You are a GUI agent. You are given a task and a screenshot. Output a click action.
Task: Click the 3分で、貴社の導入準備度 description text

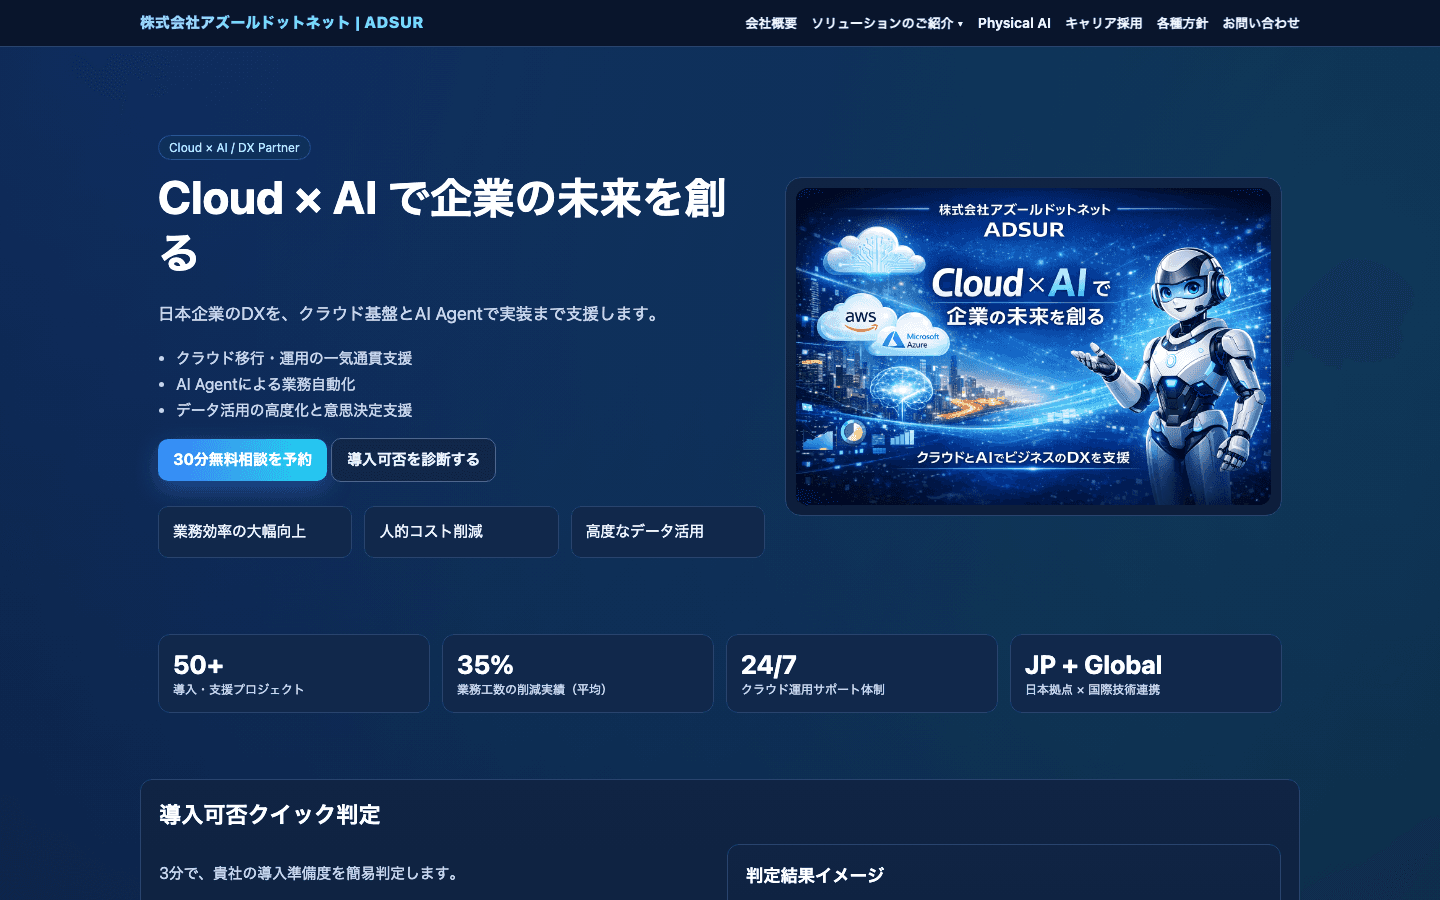311,873
